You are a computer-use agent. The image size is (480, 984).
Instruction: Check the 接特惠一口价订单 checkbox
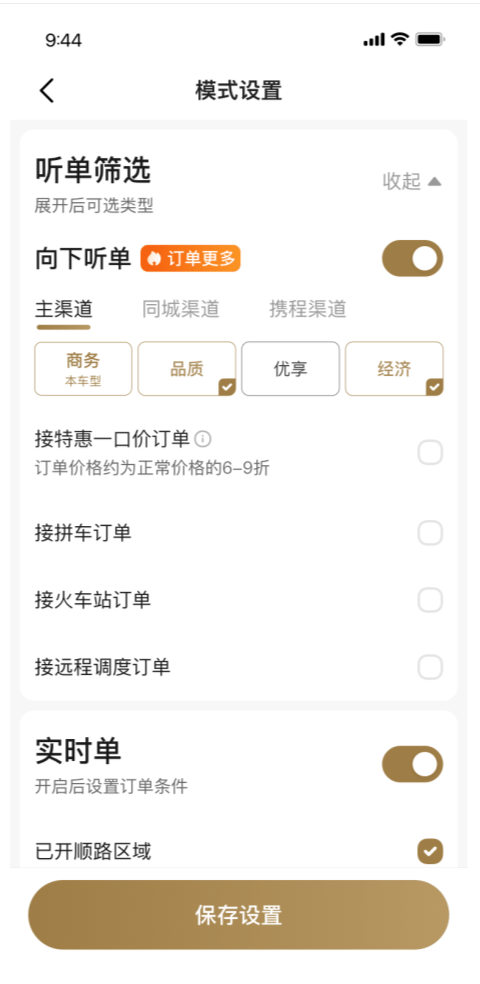coord(430,452)
